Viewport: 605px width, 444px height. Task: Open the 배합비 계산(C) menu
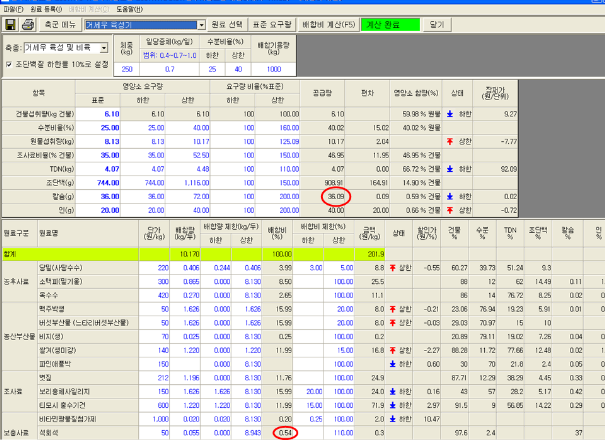pos(89,9)
